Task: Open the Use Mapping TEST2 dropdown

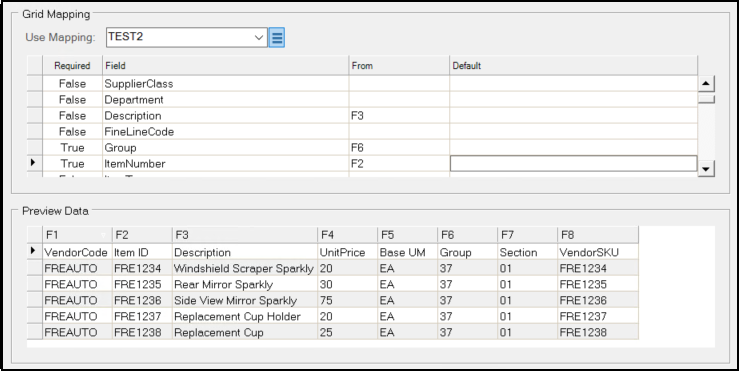Action: pos(187,37)
